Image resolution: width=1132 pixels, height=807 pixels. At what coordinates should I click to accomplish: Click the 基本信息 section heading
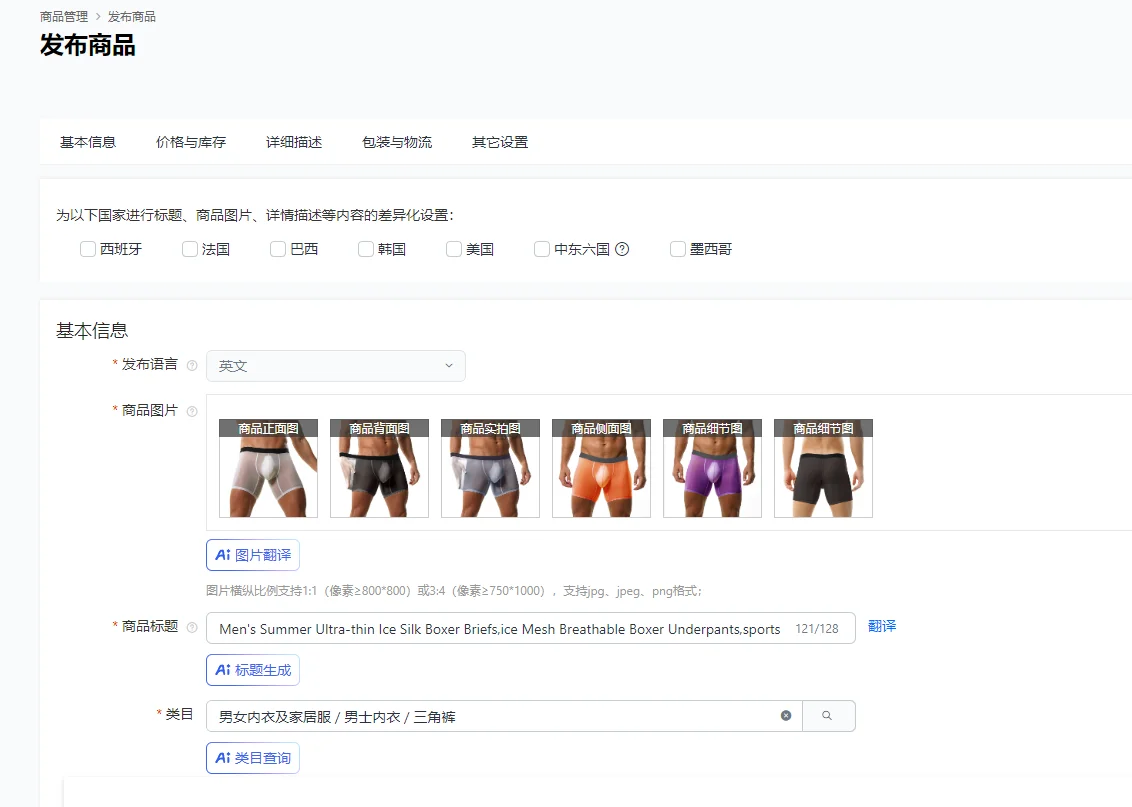pos(92,331)
